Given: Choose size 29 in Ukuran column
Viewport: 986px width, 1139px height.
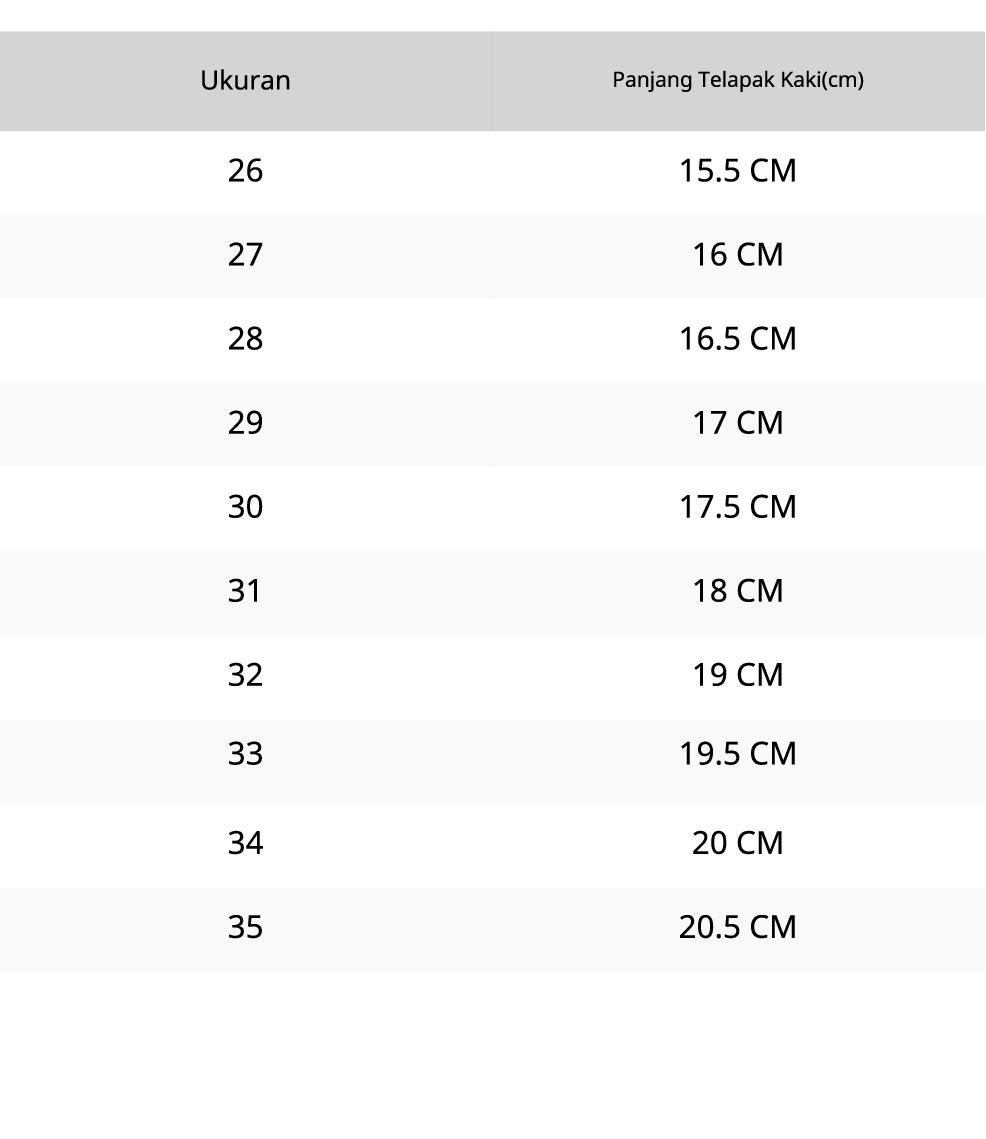Looking at the screenshot, I should pyautogui.click(x=245, y=423).
